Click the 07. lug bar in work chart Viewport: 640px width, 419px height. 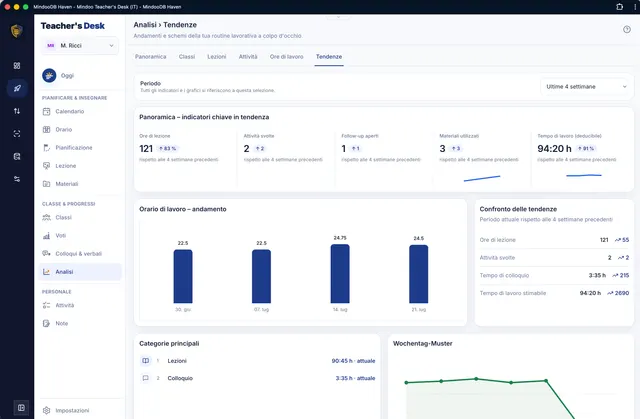[x=261, y=276]
